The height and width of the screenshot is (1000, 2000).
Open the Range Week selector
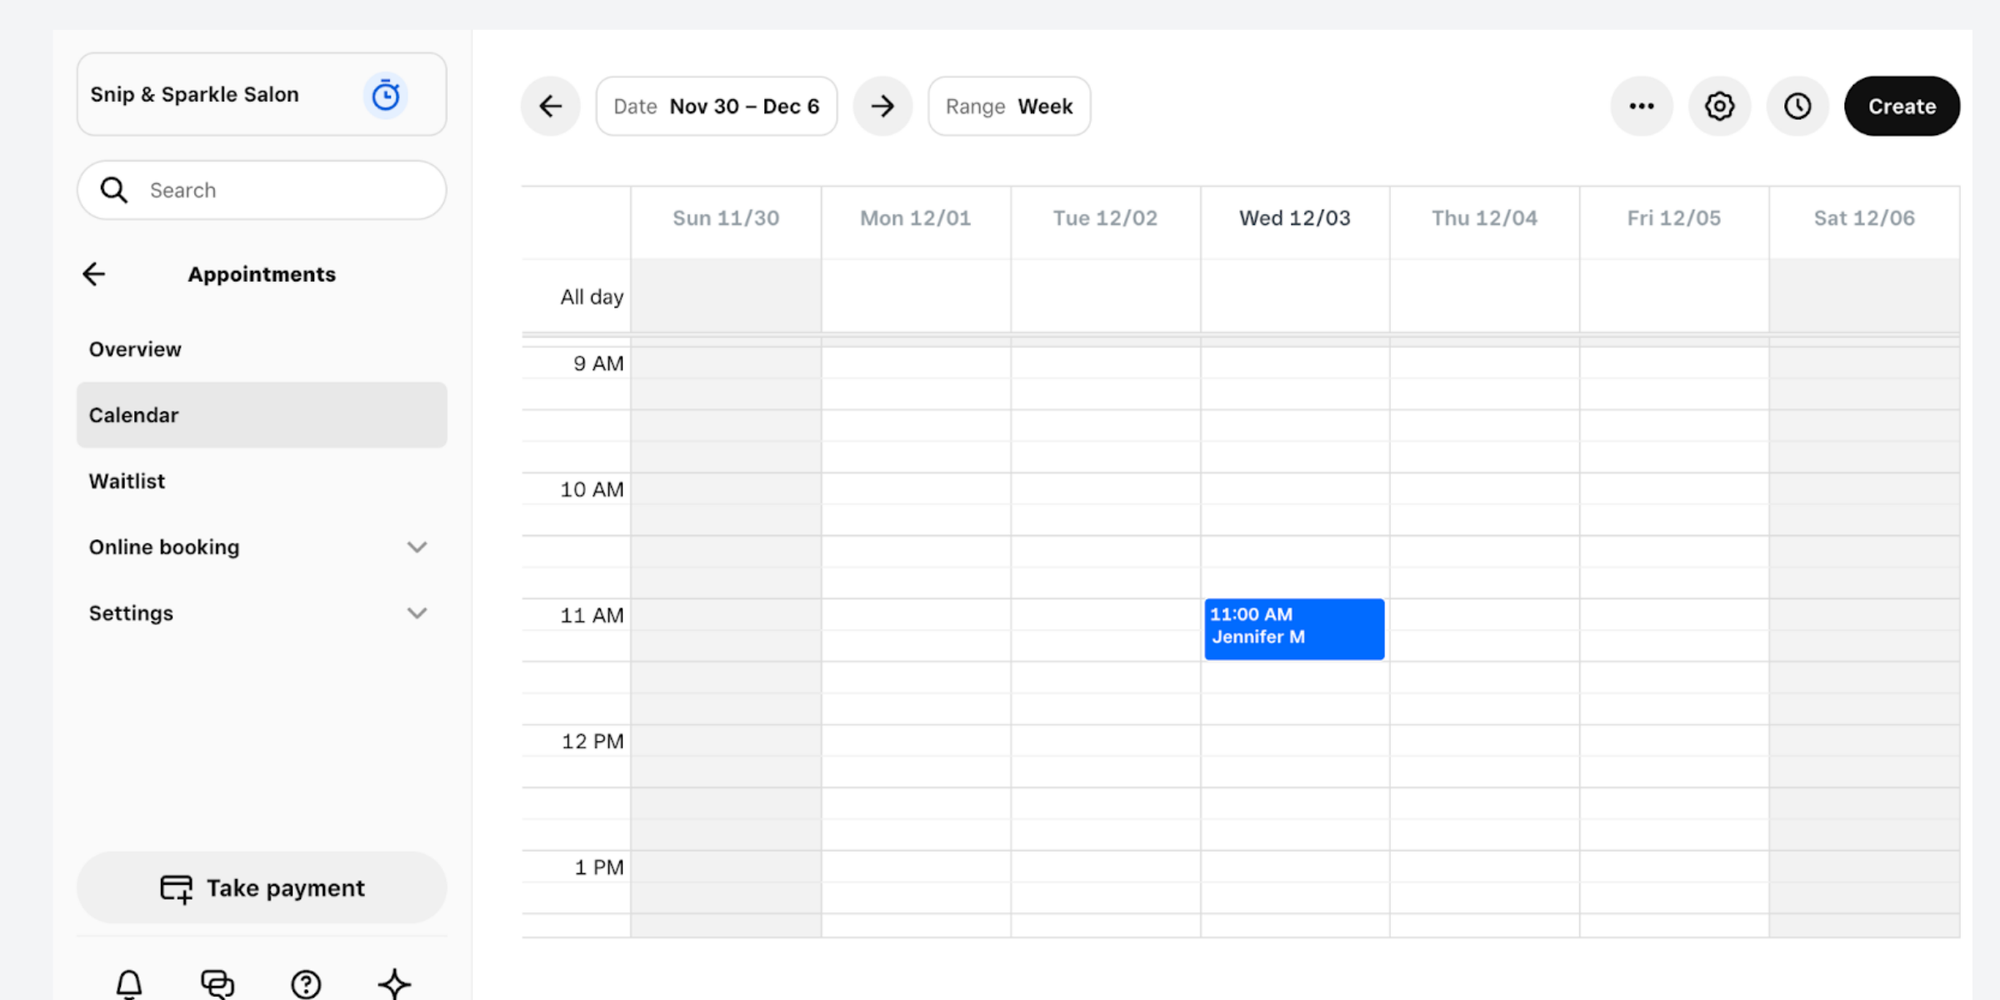[1009, 105]
